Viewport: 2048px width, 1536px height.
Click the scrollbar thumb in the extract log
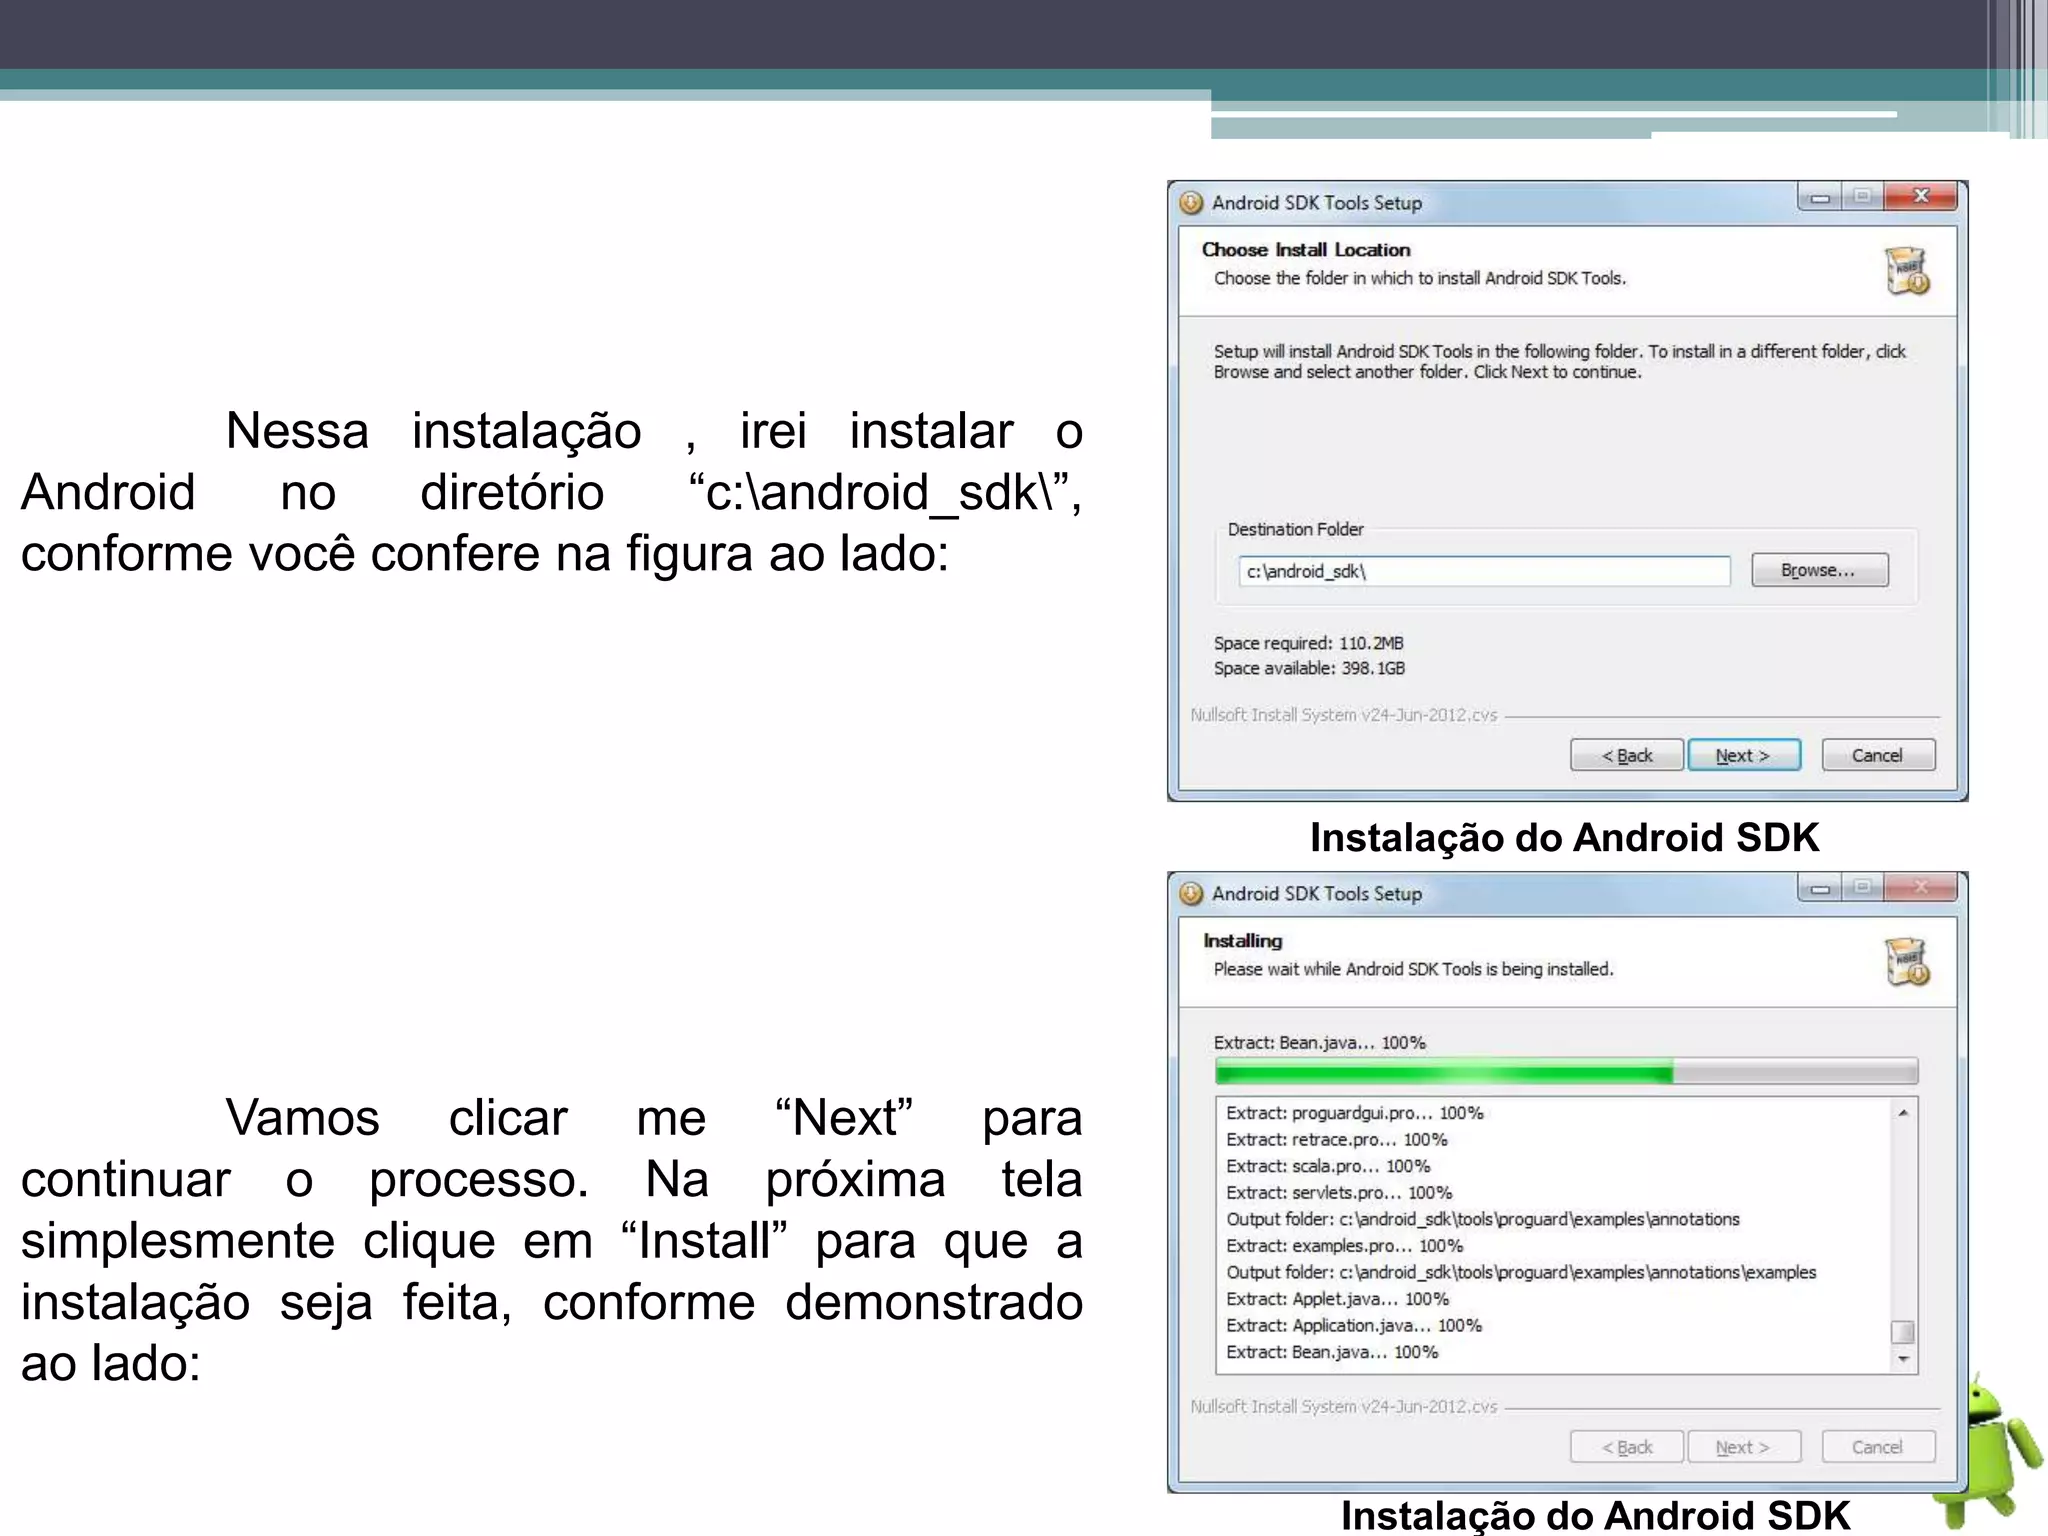pyautogui.click(x=1903, y=1331)
